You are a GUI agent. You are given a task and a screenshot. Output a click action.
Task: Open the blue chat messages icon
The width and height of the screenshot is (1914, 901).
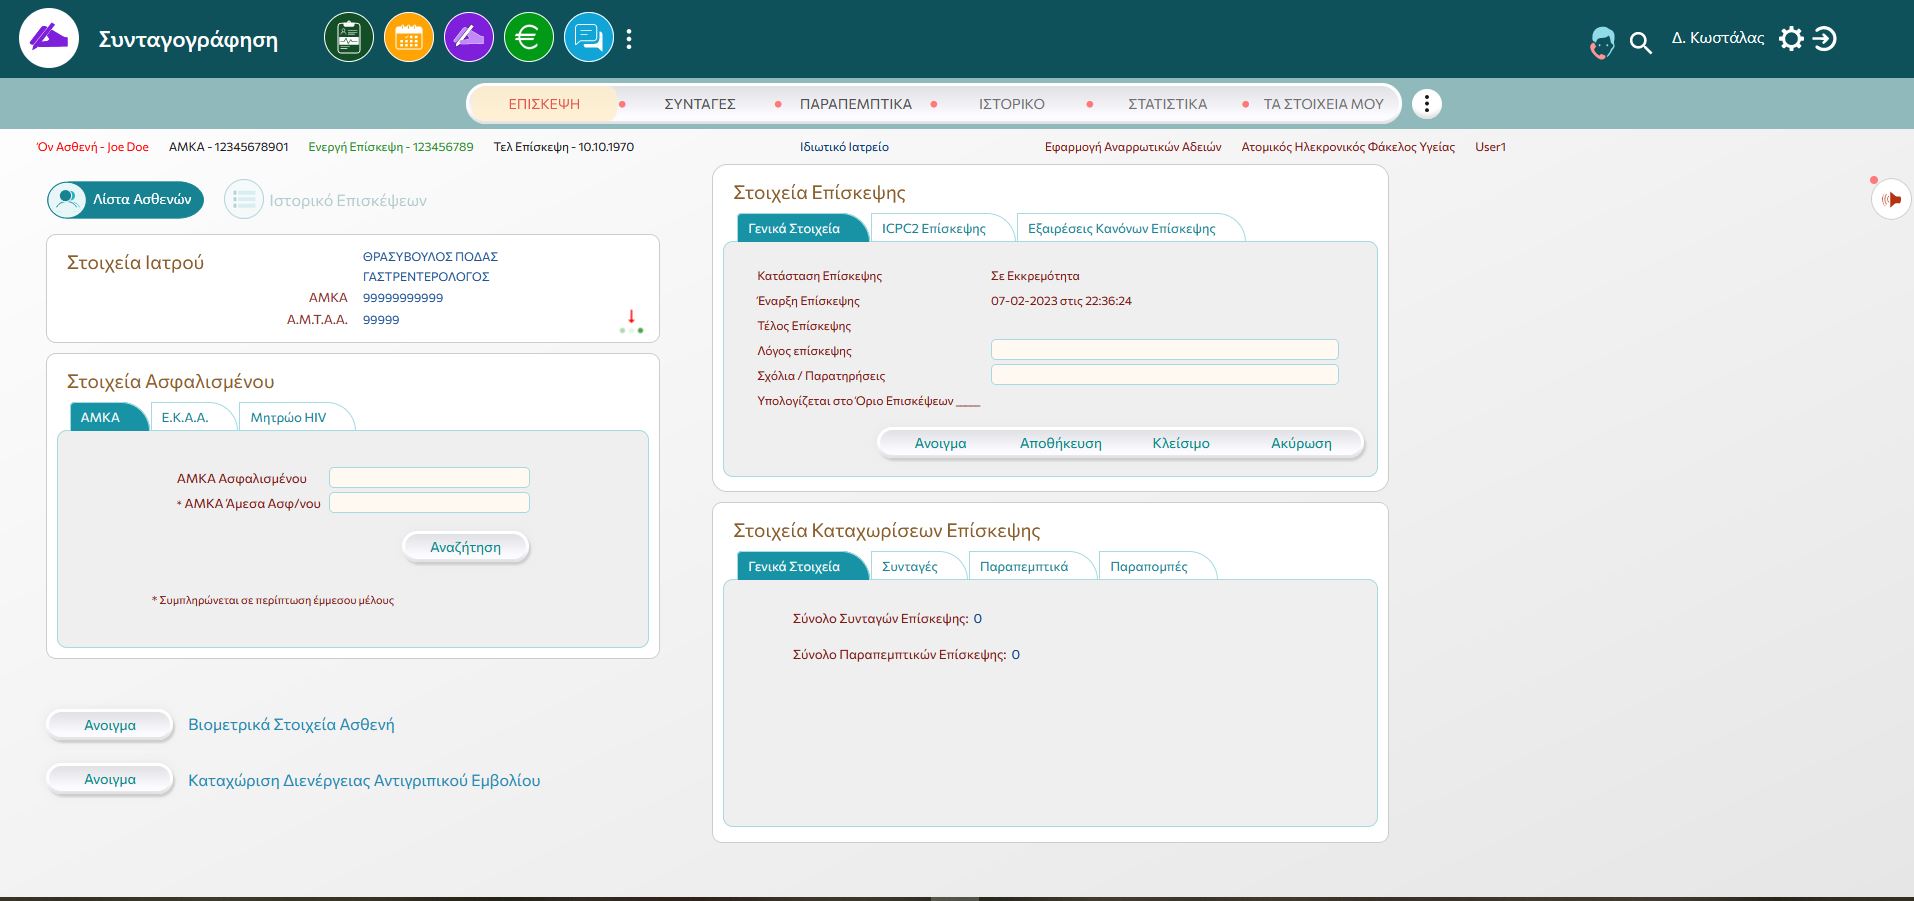pyautogui.click(x=589, y=38)
